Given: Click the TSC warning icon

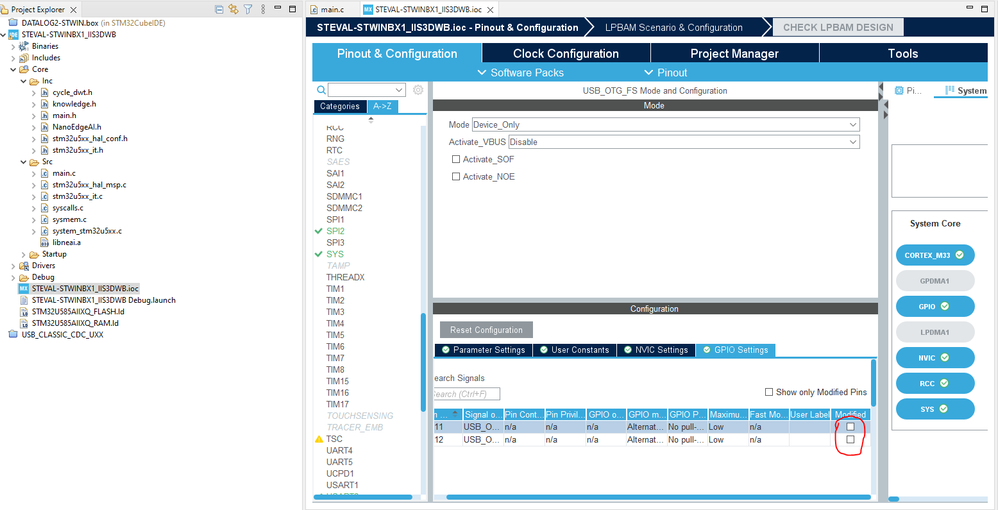Looking at the screenshot, I should pos(319,439).
